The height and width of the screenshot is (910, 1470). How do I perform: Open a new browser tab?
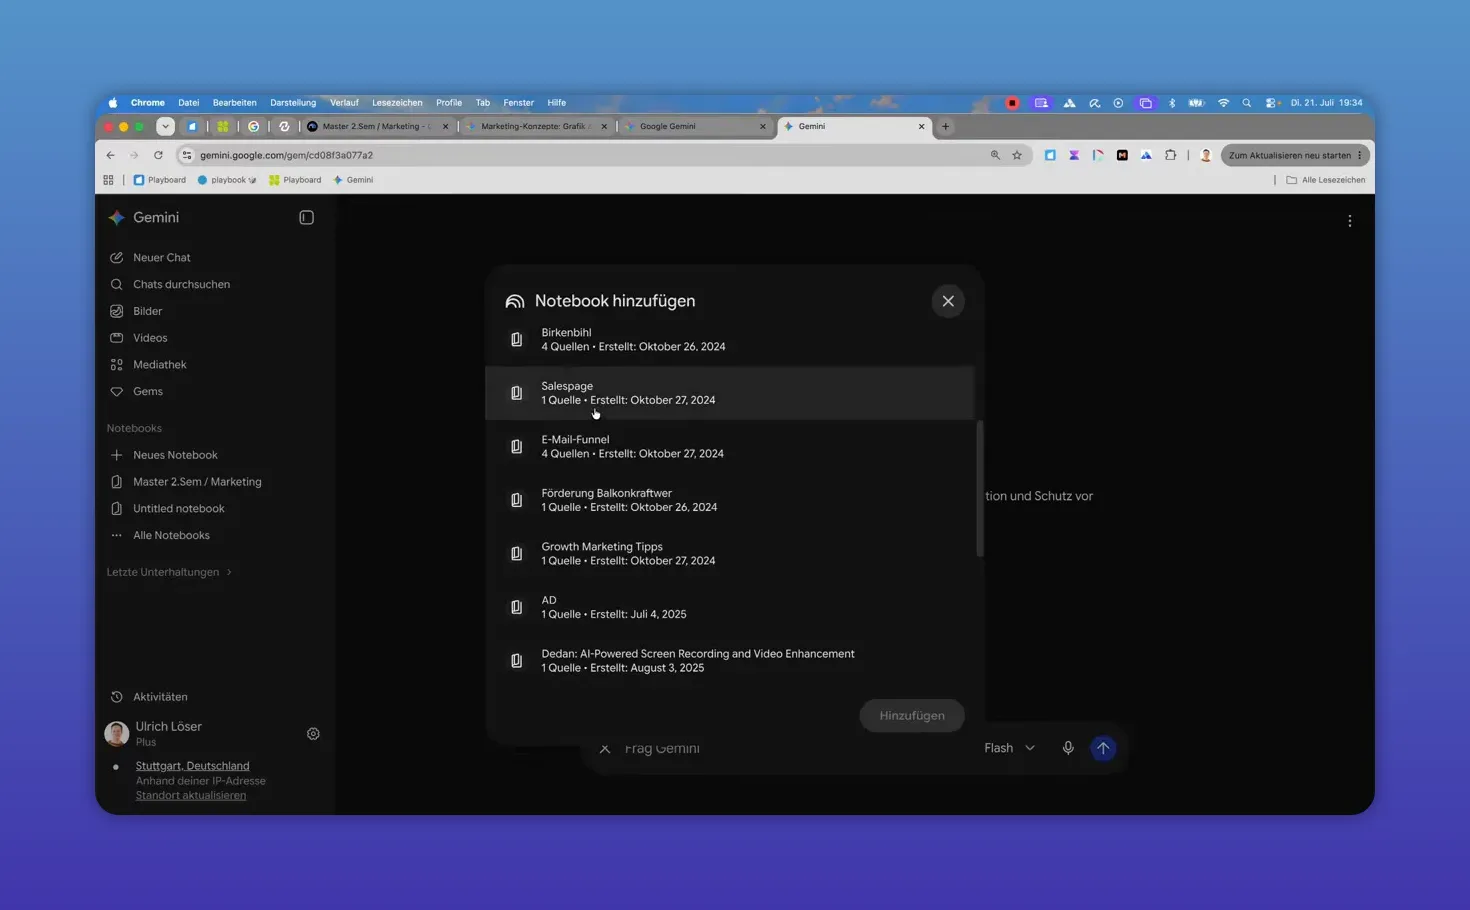946,127
